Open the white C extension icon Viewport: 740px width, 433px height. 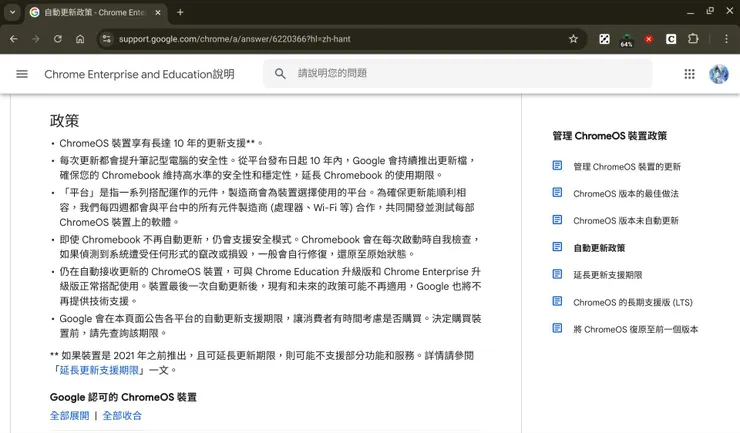[x=671, y=39]
